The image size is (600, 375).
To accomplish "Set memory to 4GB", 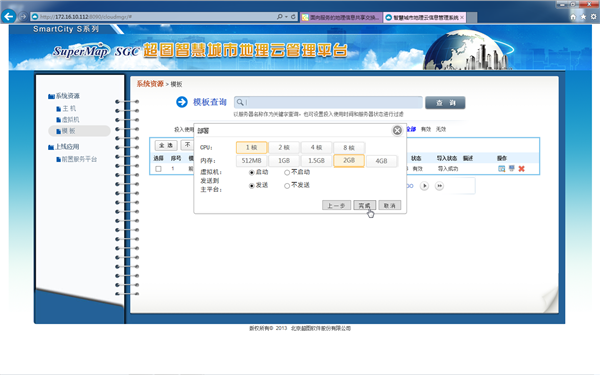I will tap(382, 161).
